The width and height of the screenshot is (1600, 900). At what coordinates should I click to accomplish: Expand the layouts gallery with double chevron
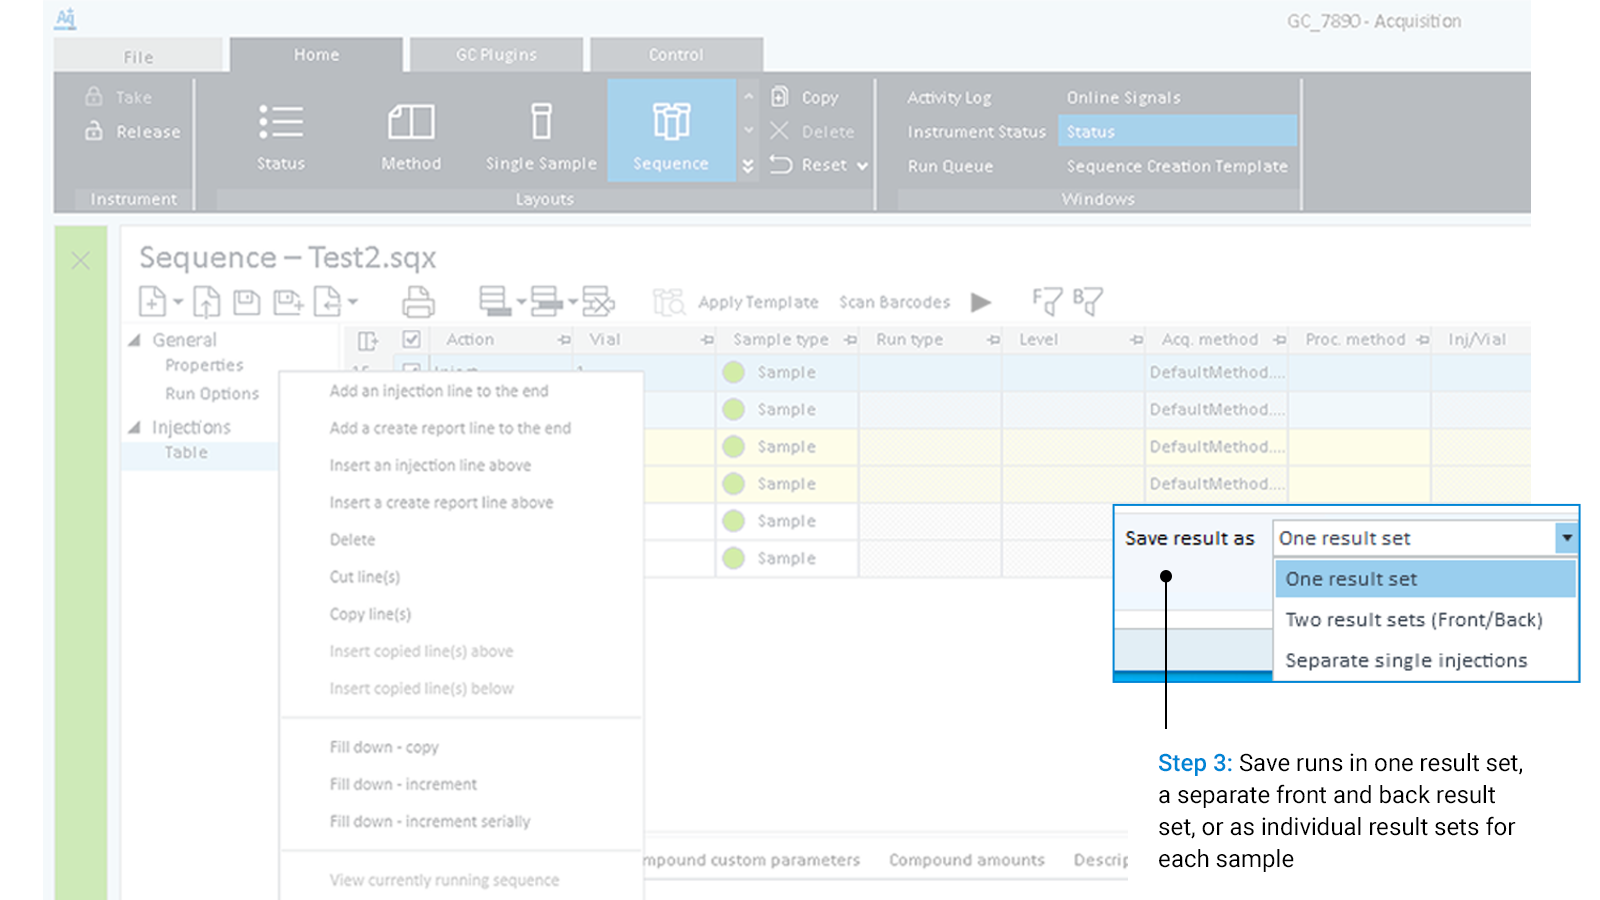tap(748, 166)
